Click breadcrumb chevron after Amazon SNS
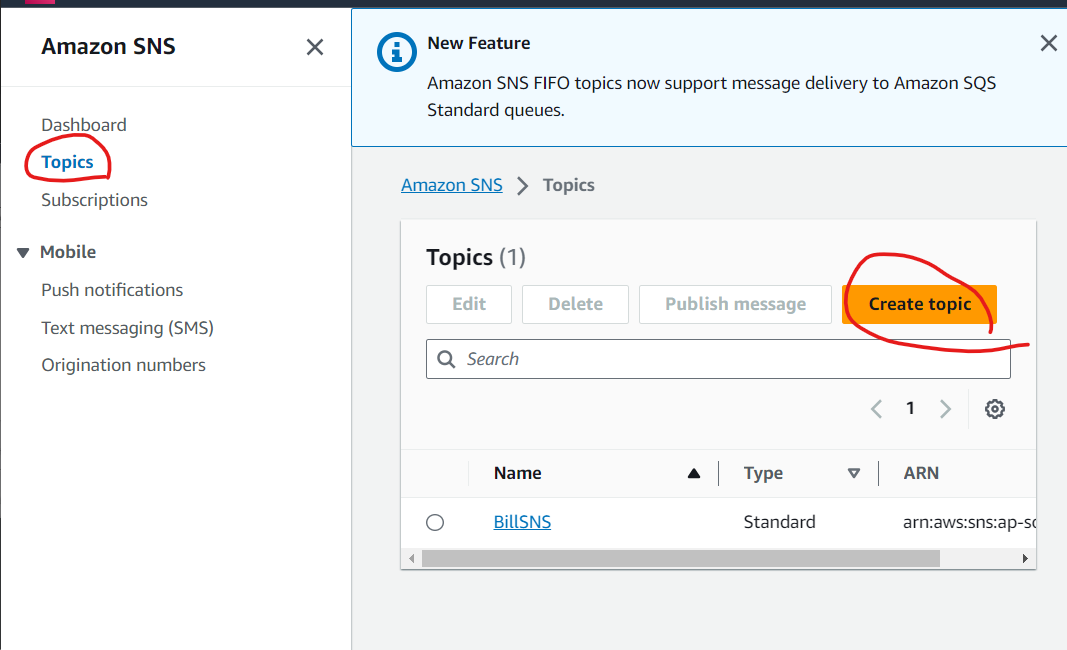The image size is (1067, 650). click(x=522, y=186)
